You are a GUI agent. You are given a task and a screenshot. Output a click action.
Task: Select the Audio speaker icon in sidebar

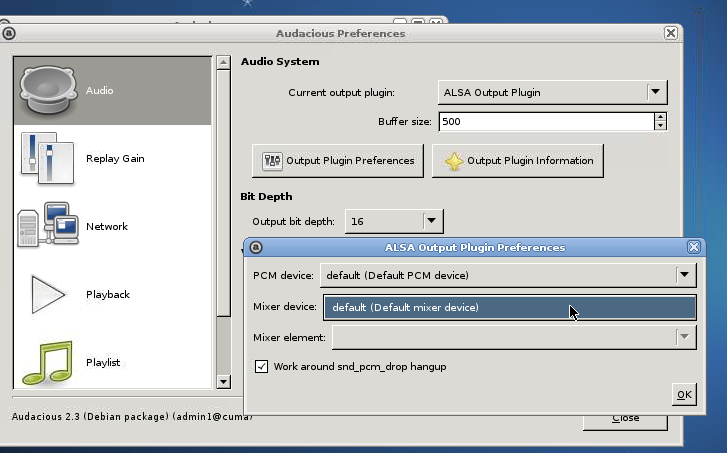tap(48, 90)
